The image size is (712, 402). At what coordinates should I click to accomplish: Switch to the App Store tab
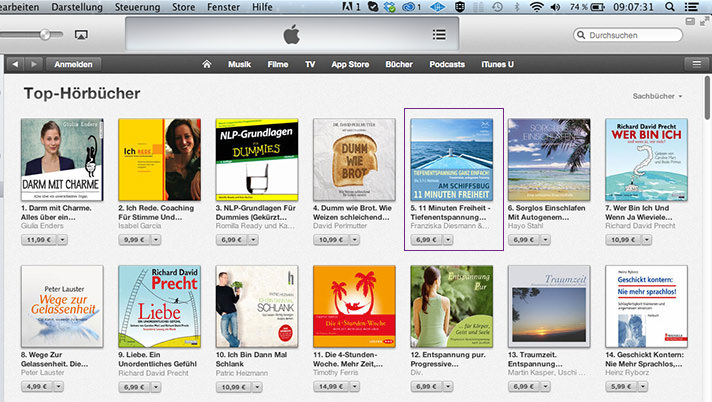350,64
